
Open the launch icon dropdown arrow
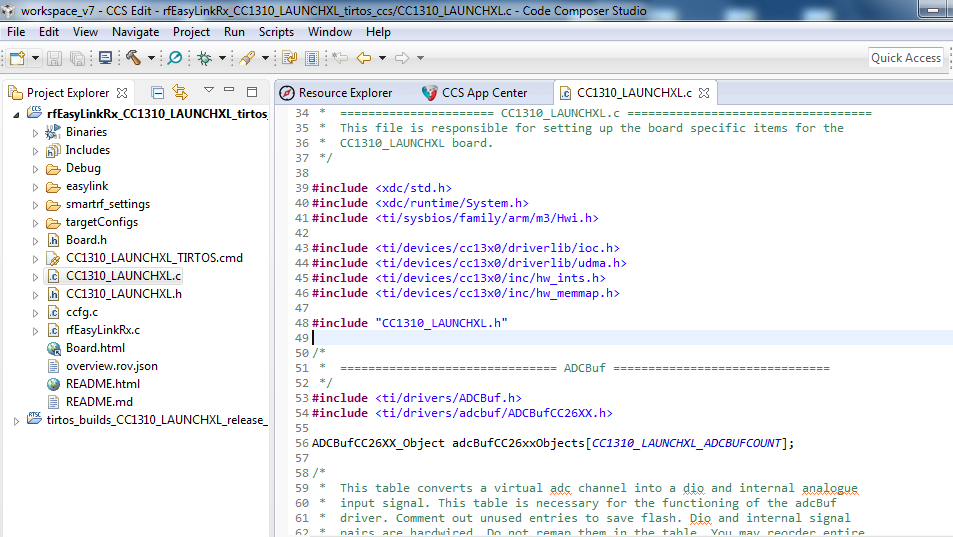pyautogui.click(x=266, y=58)
